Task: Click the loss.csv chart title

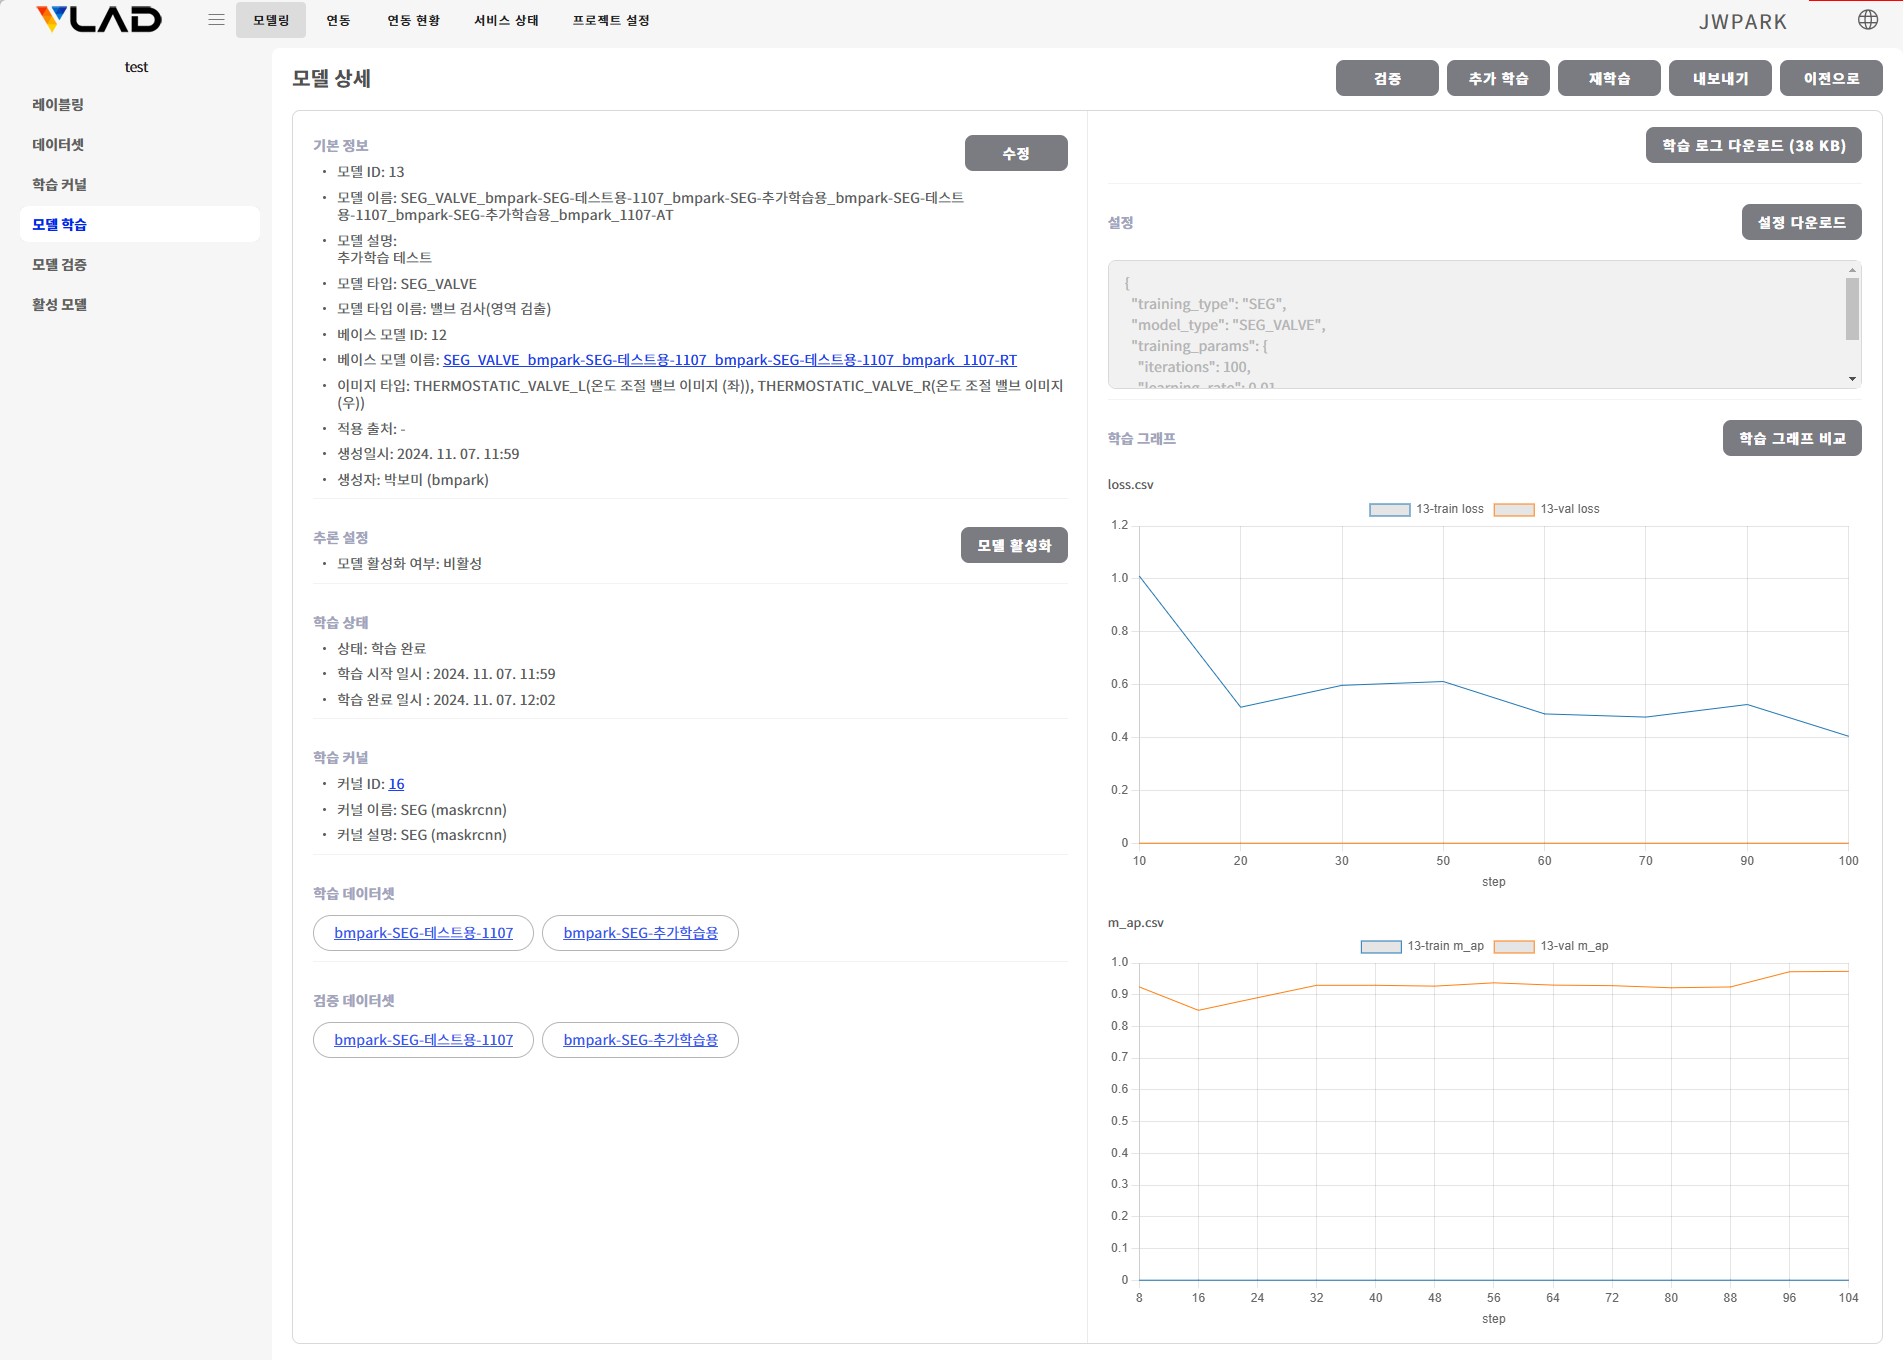Action: coord(1130,485)
